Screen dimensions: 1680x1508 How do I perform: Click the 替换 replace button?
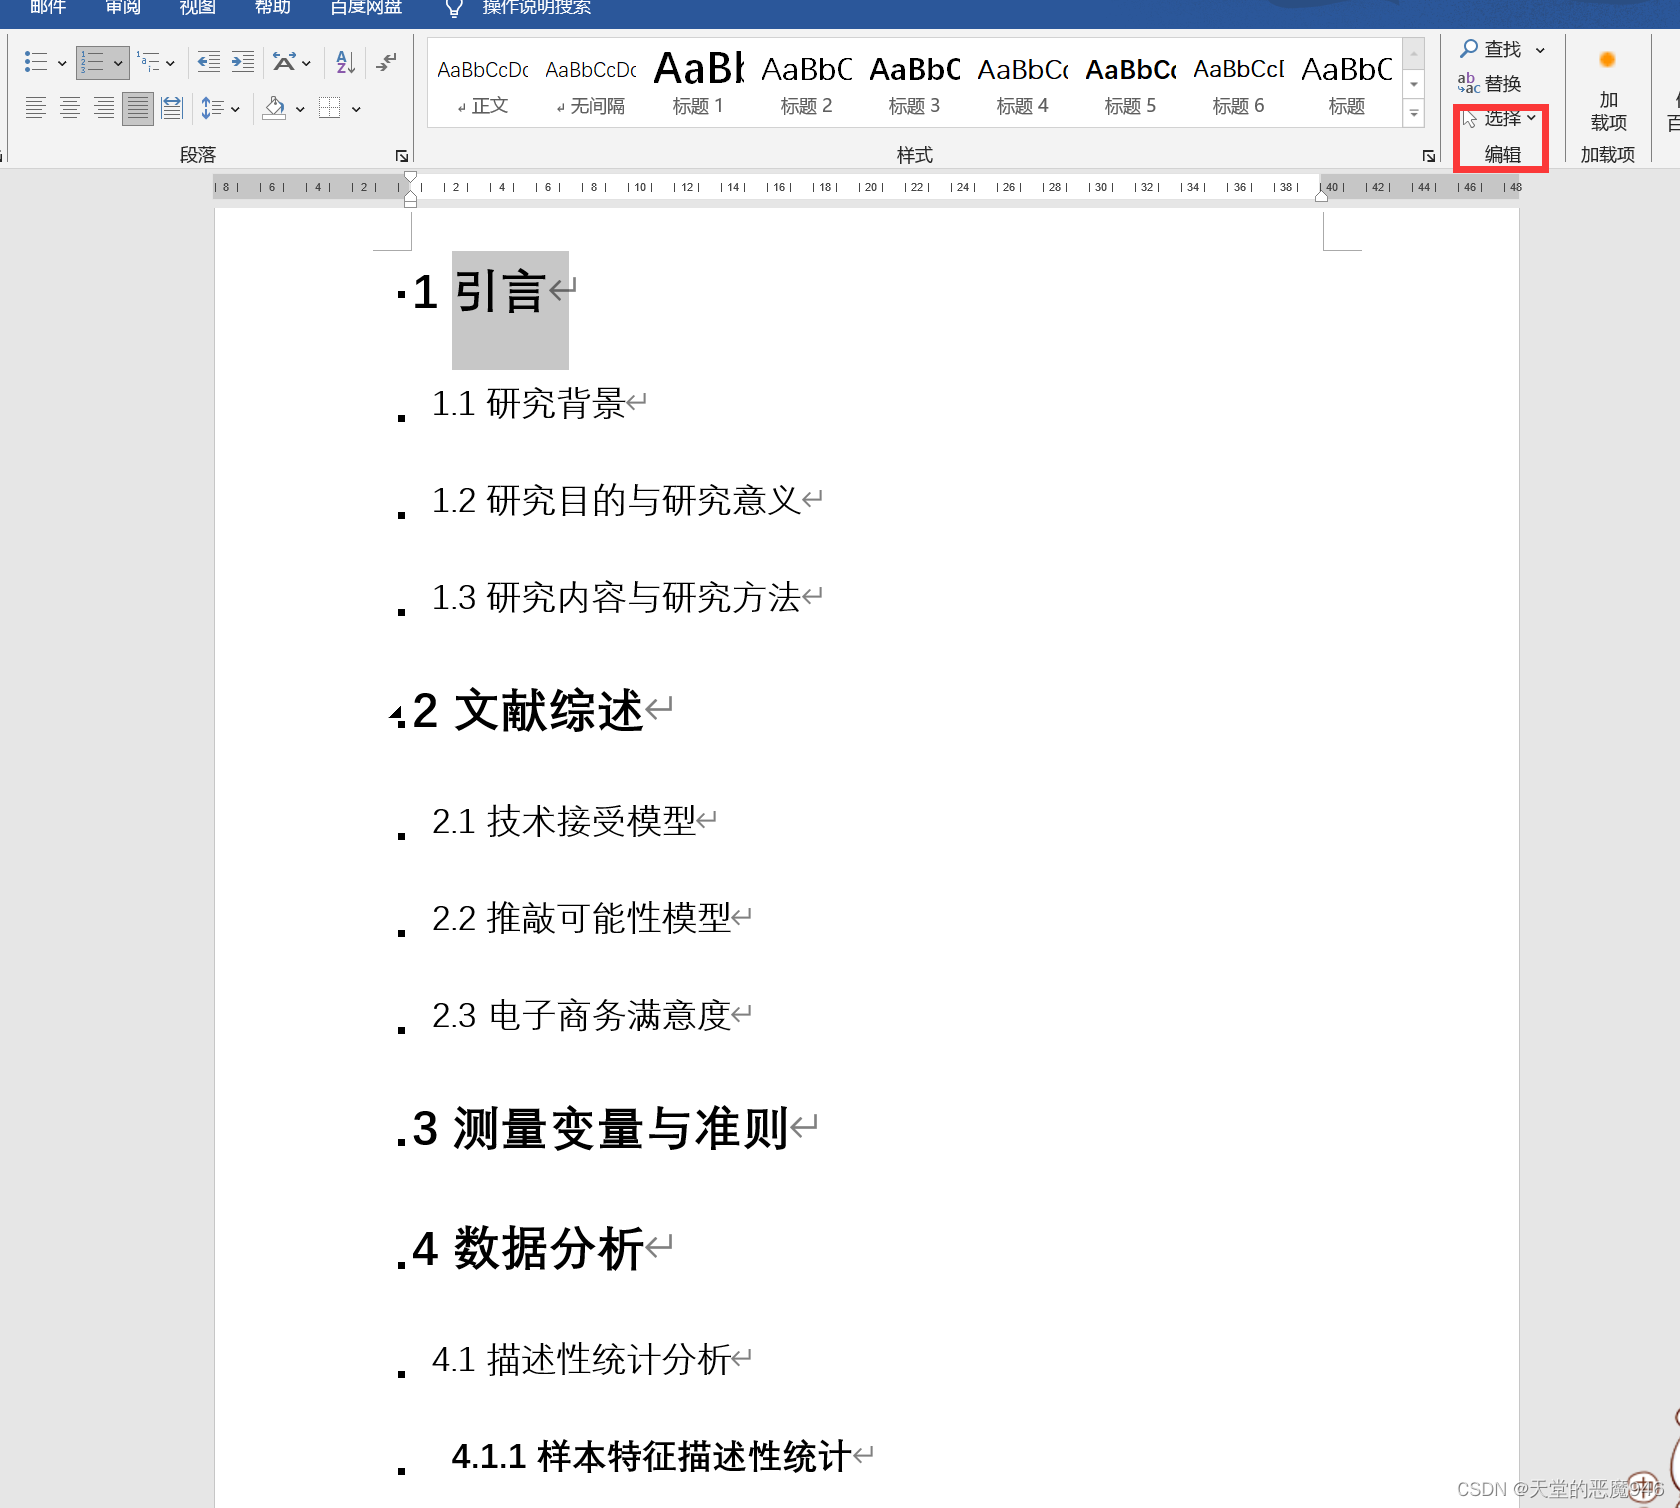coord(1489,84)
